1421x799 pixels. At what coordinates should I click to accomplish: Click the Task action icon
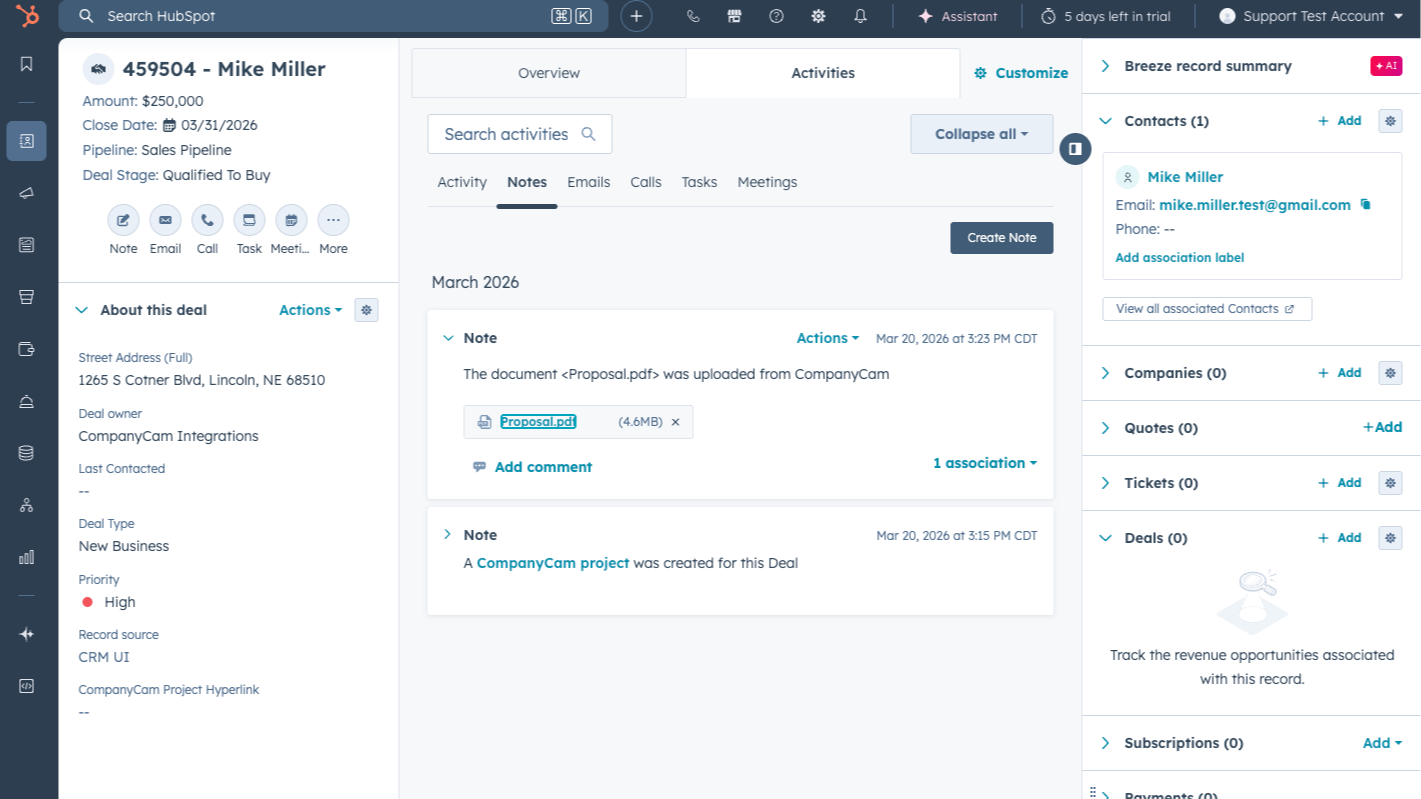249,220
